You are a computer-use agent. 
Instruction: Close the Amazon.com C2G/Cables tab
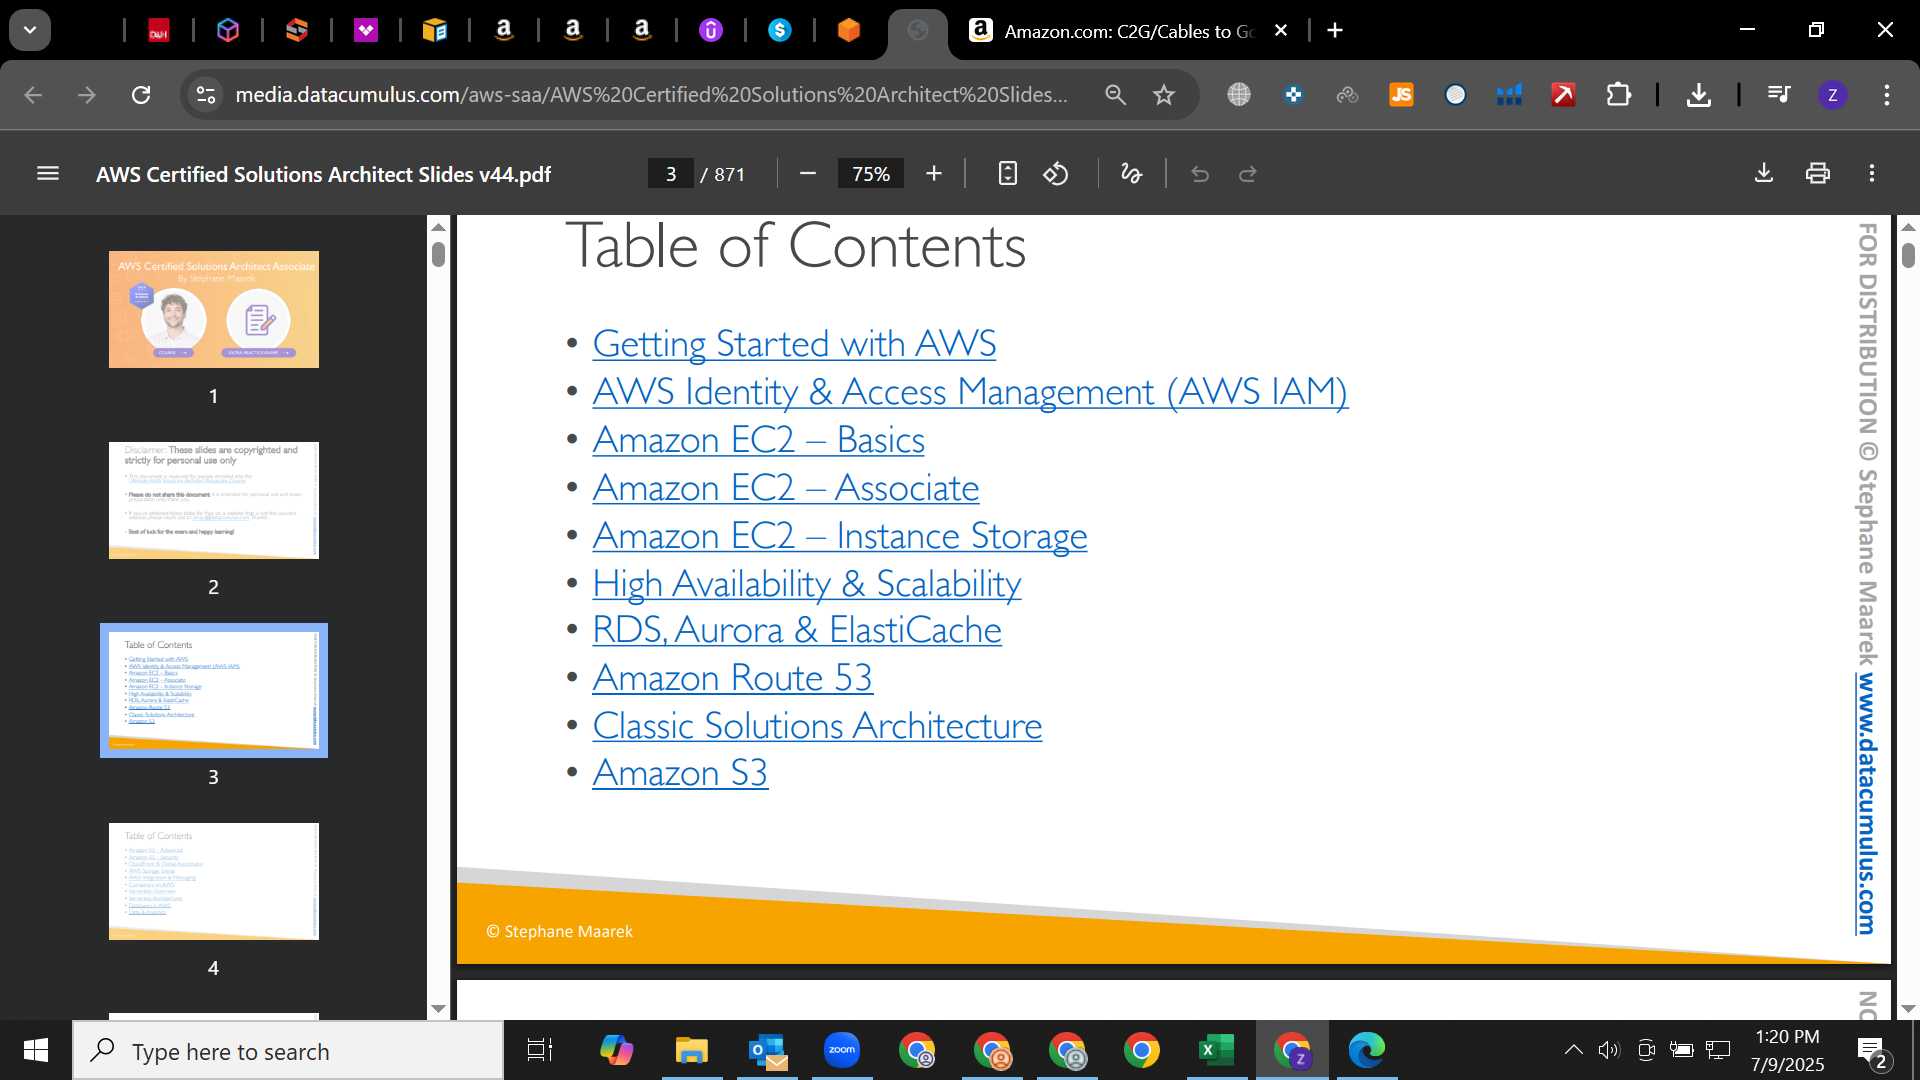1280,31
